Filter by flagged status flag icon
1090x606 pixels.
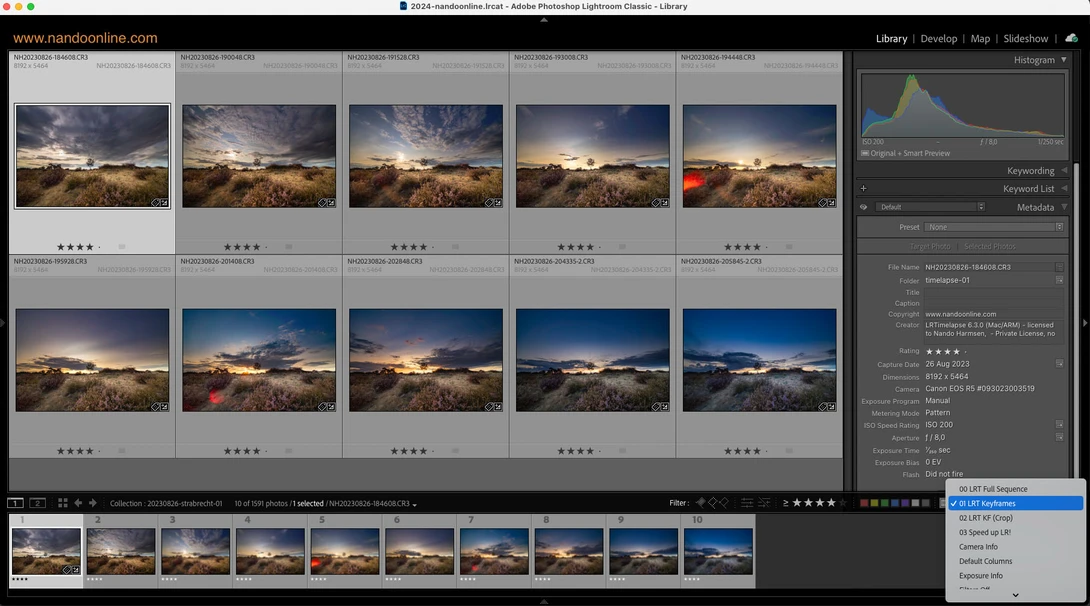(x=701, y=502)
